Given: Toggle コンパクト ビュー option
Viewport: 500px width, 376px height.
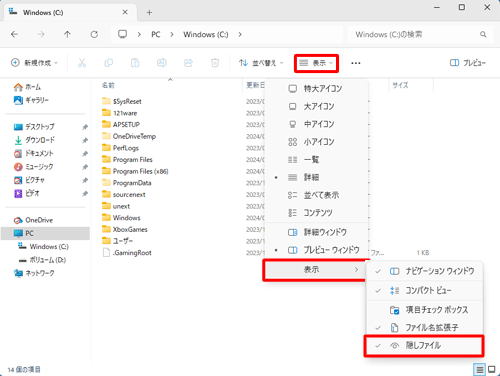Looking at the screenshot, I should coord(424,290).
